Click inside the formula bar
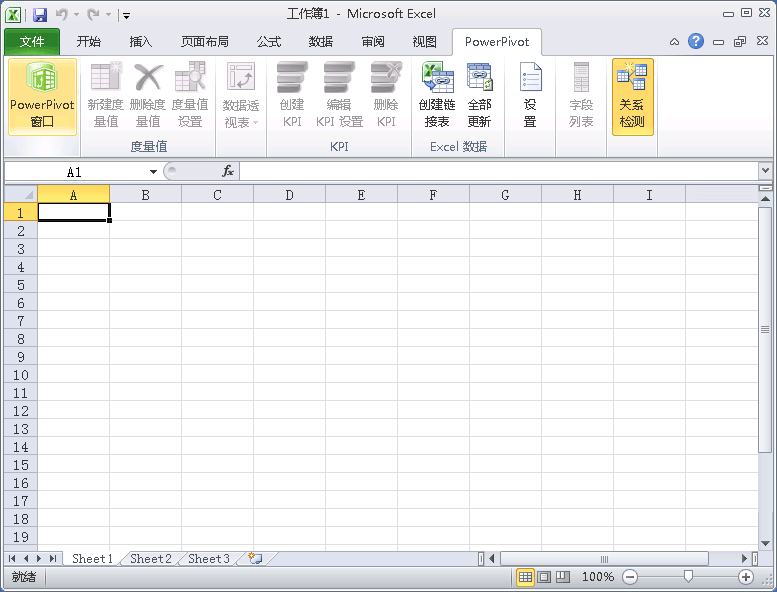777x592 pixels. click(498, 171)
